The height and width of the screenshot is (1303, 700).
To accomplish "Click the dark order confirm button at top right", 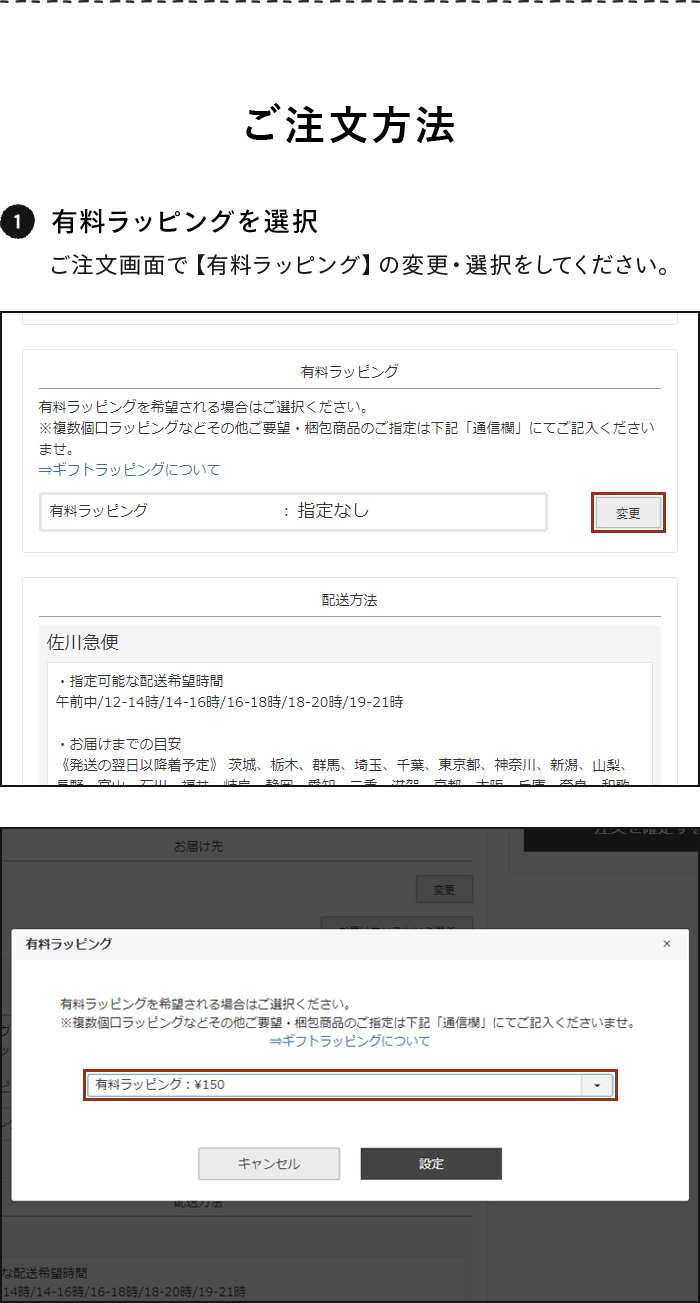I will [x=611, y=839].
